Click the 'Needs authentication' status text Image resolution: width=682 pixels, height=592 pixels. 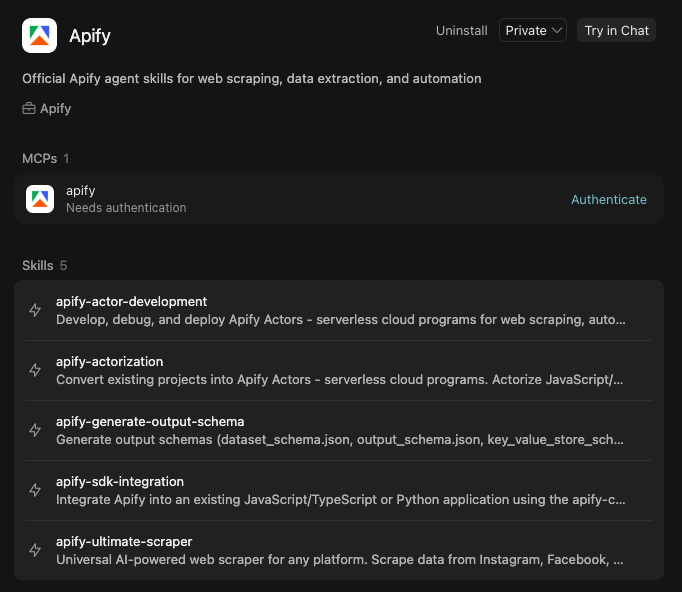pos(126,208)
